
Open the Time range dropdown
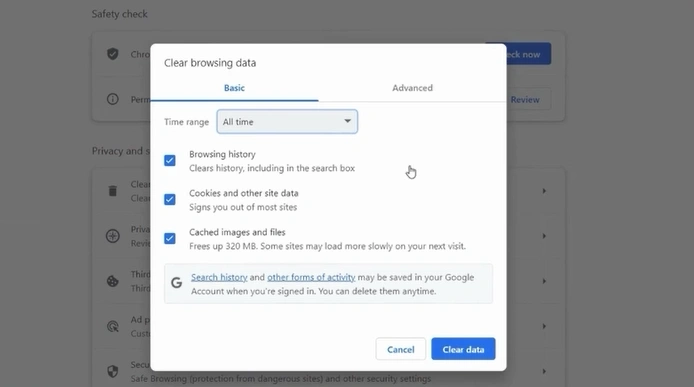pos(287,122)
